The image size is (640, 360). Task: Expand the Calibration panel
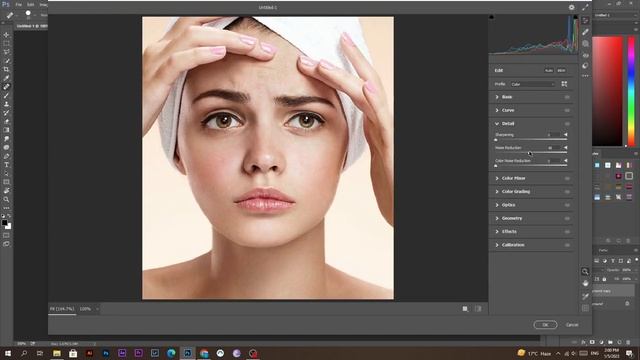(497, 245)
